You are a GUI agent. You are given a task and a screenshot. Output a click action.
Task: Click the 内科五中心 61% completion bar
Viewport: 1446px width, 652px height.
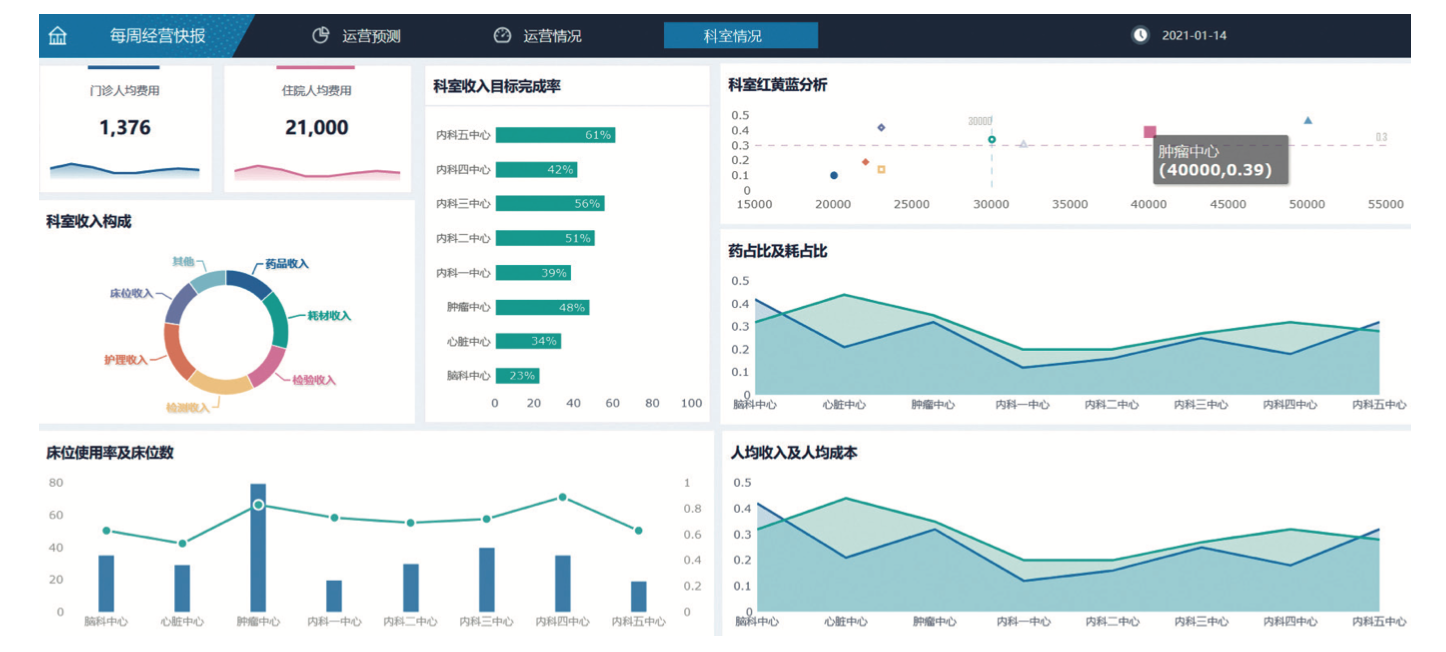(555, 135)
